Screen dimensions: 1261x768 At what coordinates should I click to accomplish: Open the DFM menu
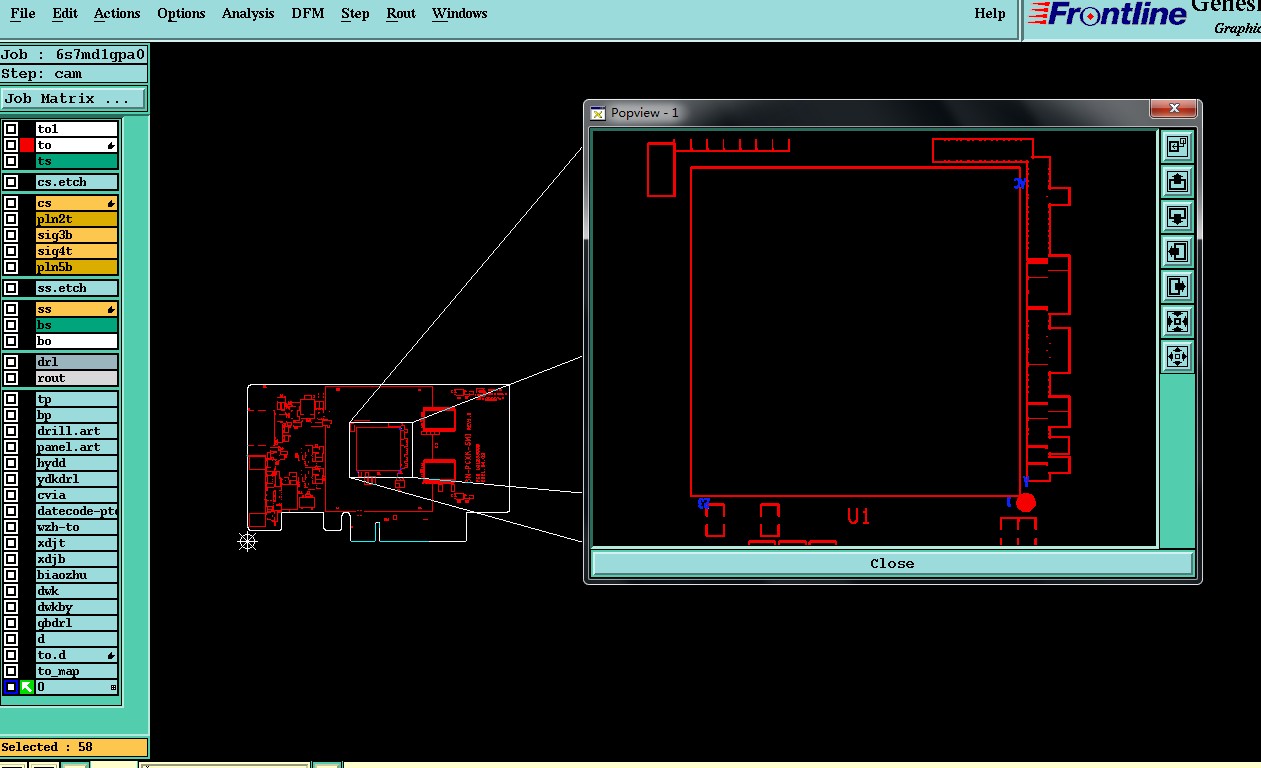click(308, 13)
